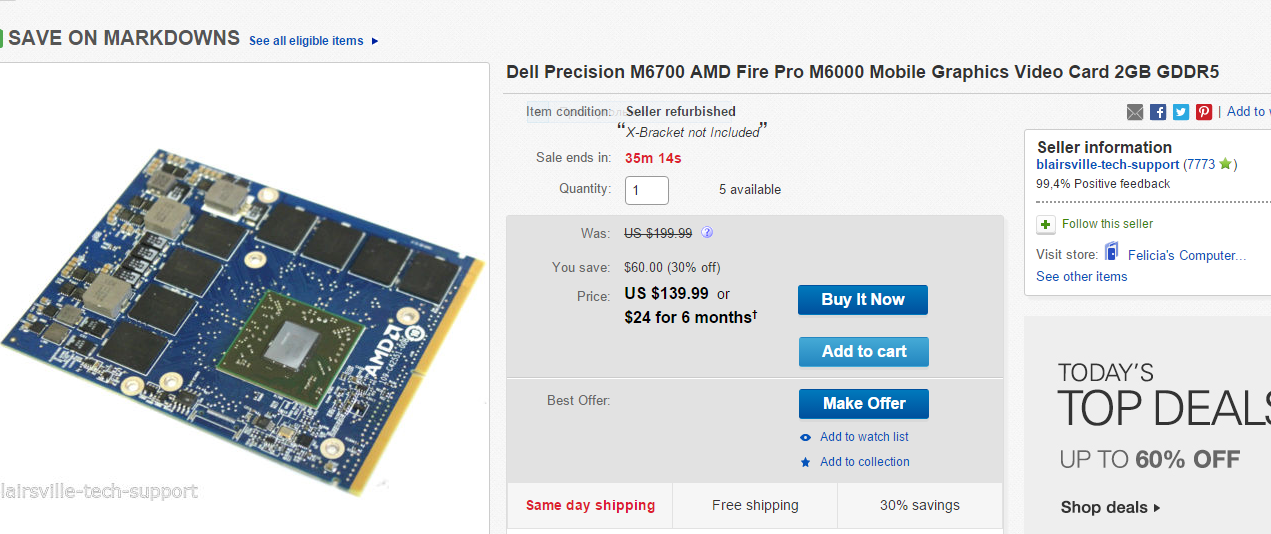
Task: Open the Felicia's Computer store link
Action: pyautogui.click(x=1186, y=255)
